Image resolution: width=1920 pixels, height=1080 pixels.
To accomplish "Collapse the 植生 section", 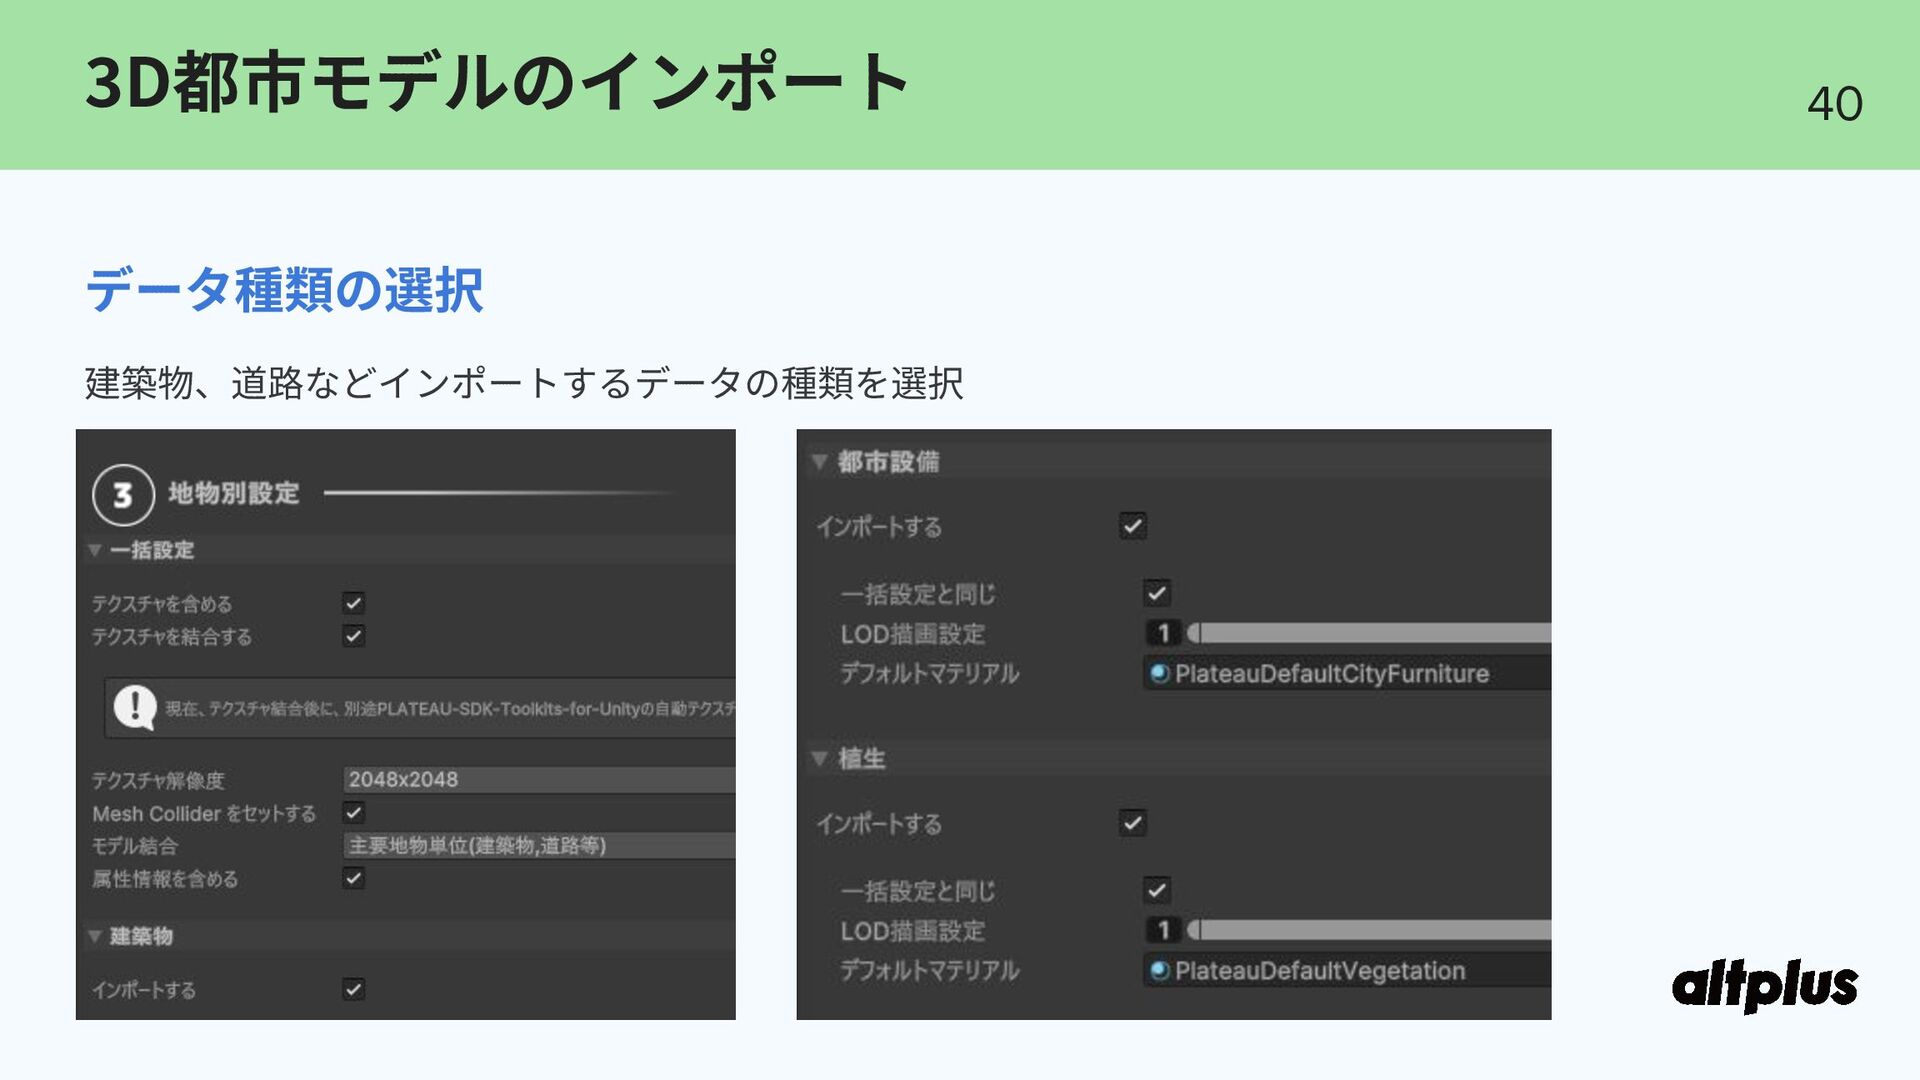I will pos(820,758).
